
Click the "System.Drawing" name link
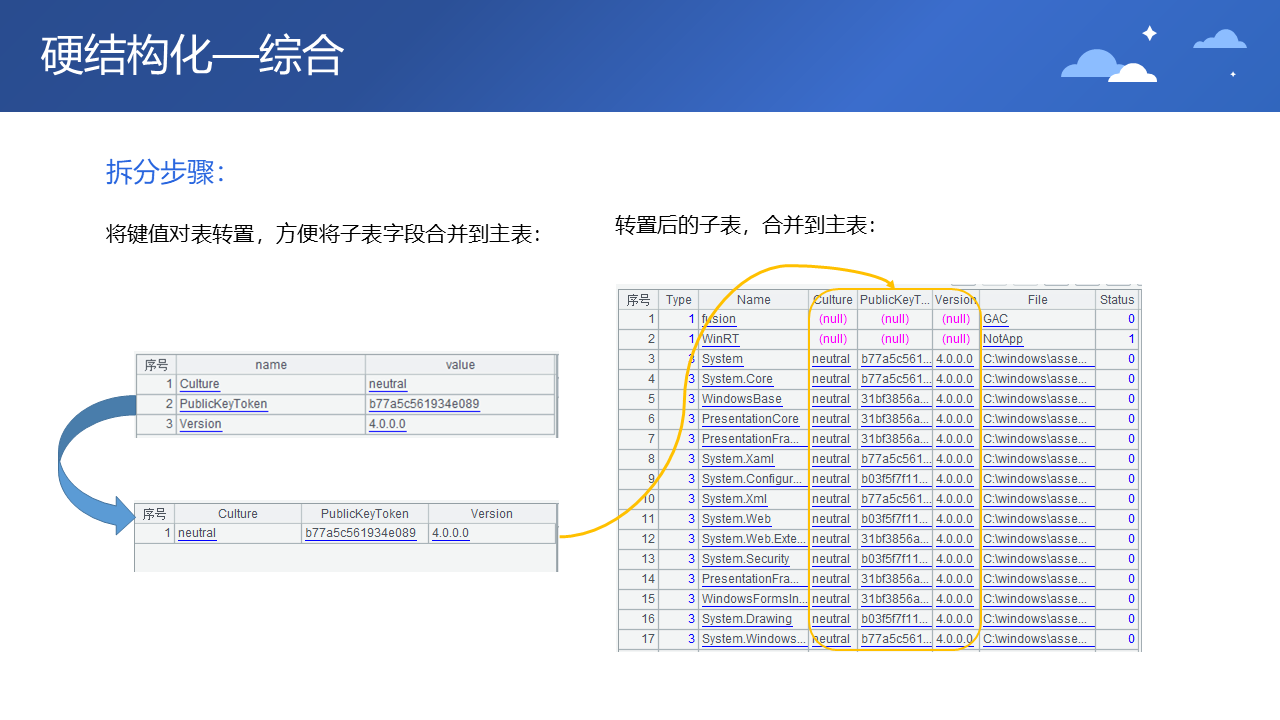(x=746, y=619)
